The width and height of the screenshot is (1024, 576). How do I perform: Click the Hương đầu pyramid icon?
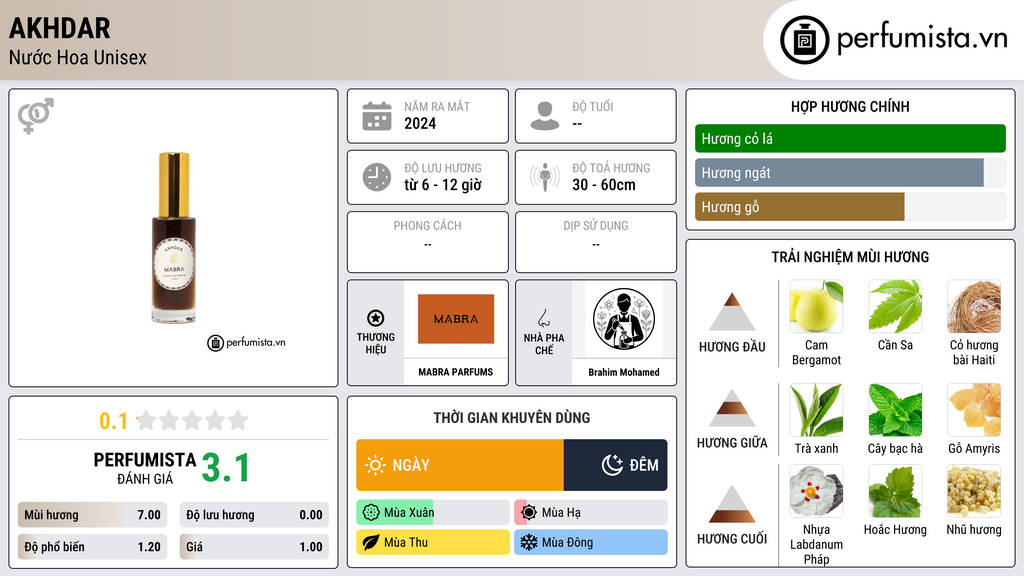tap(732, 312)
